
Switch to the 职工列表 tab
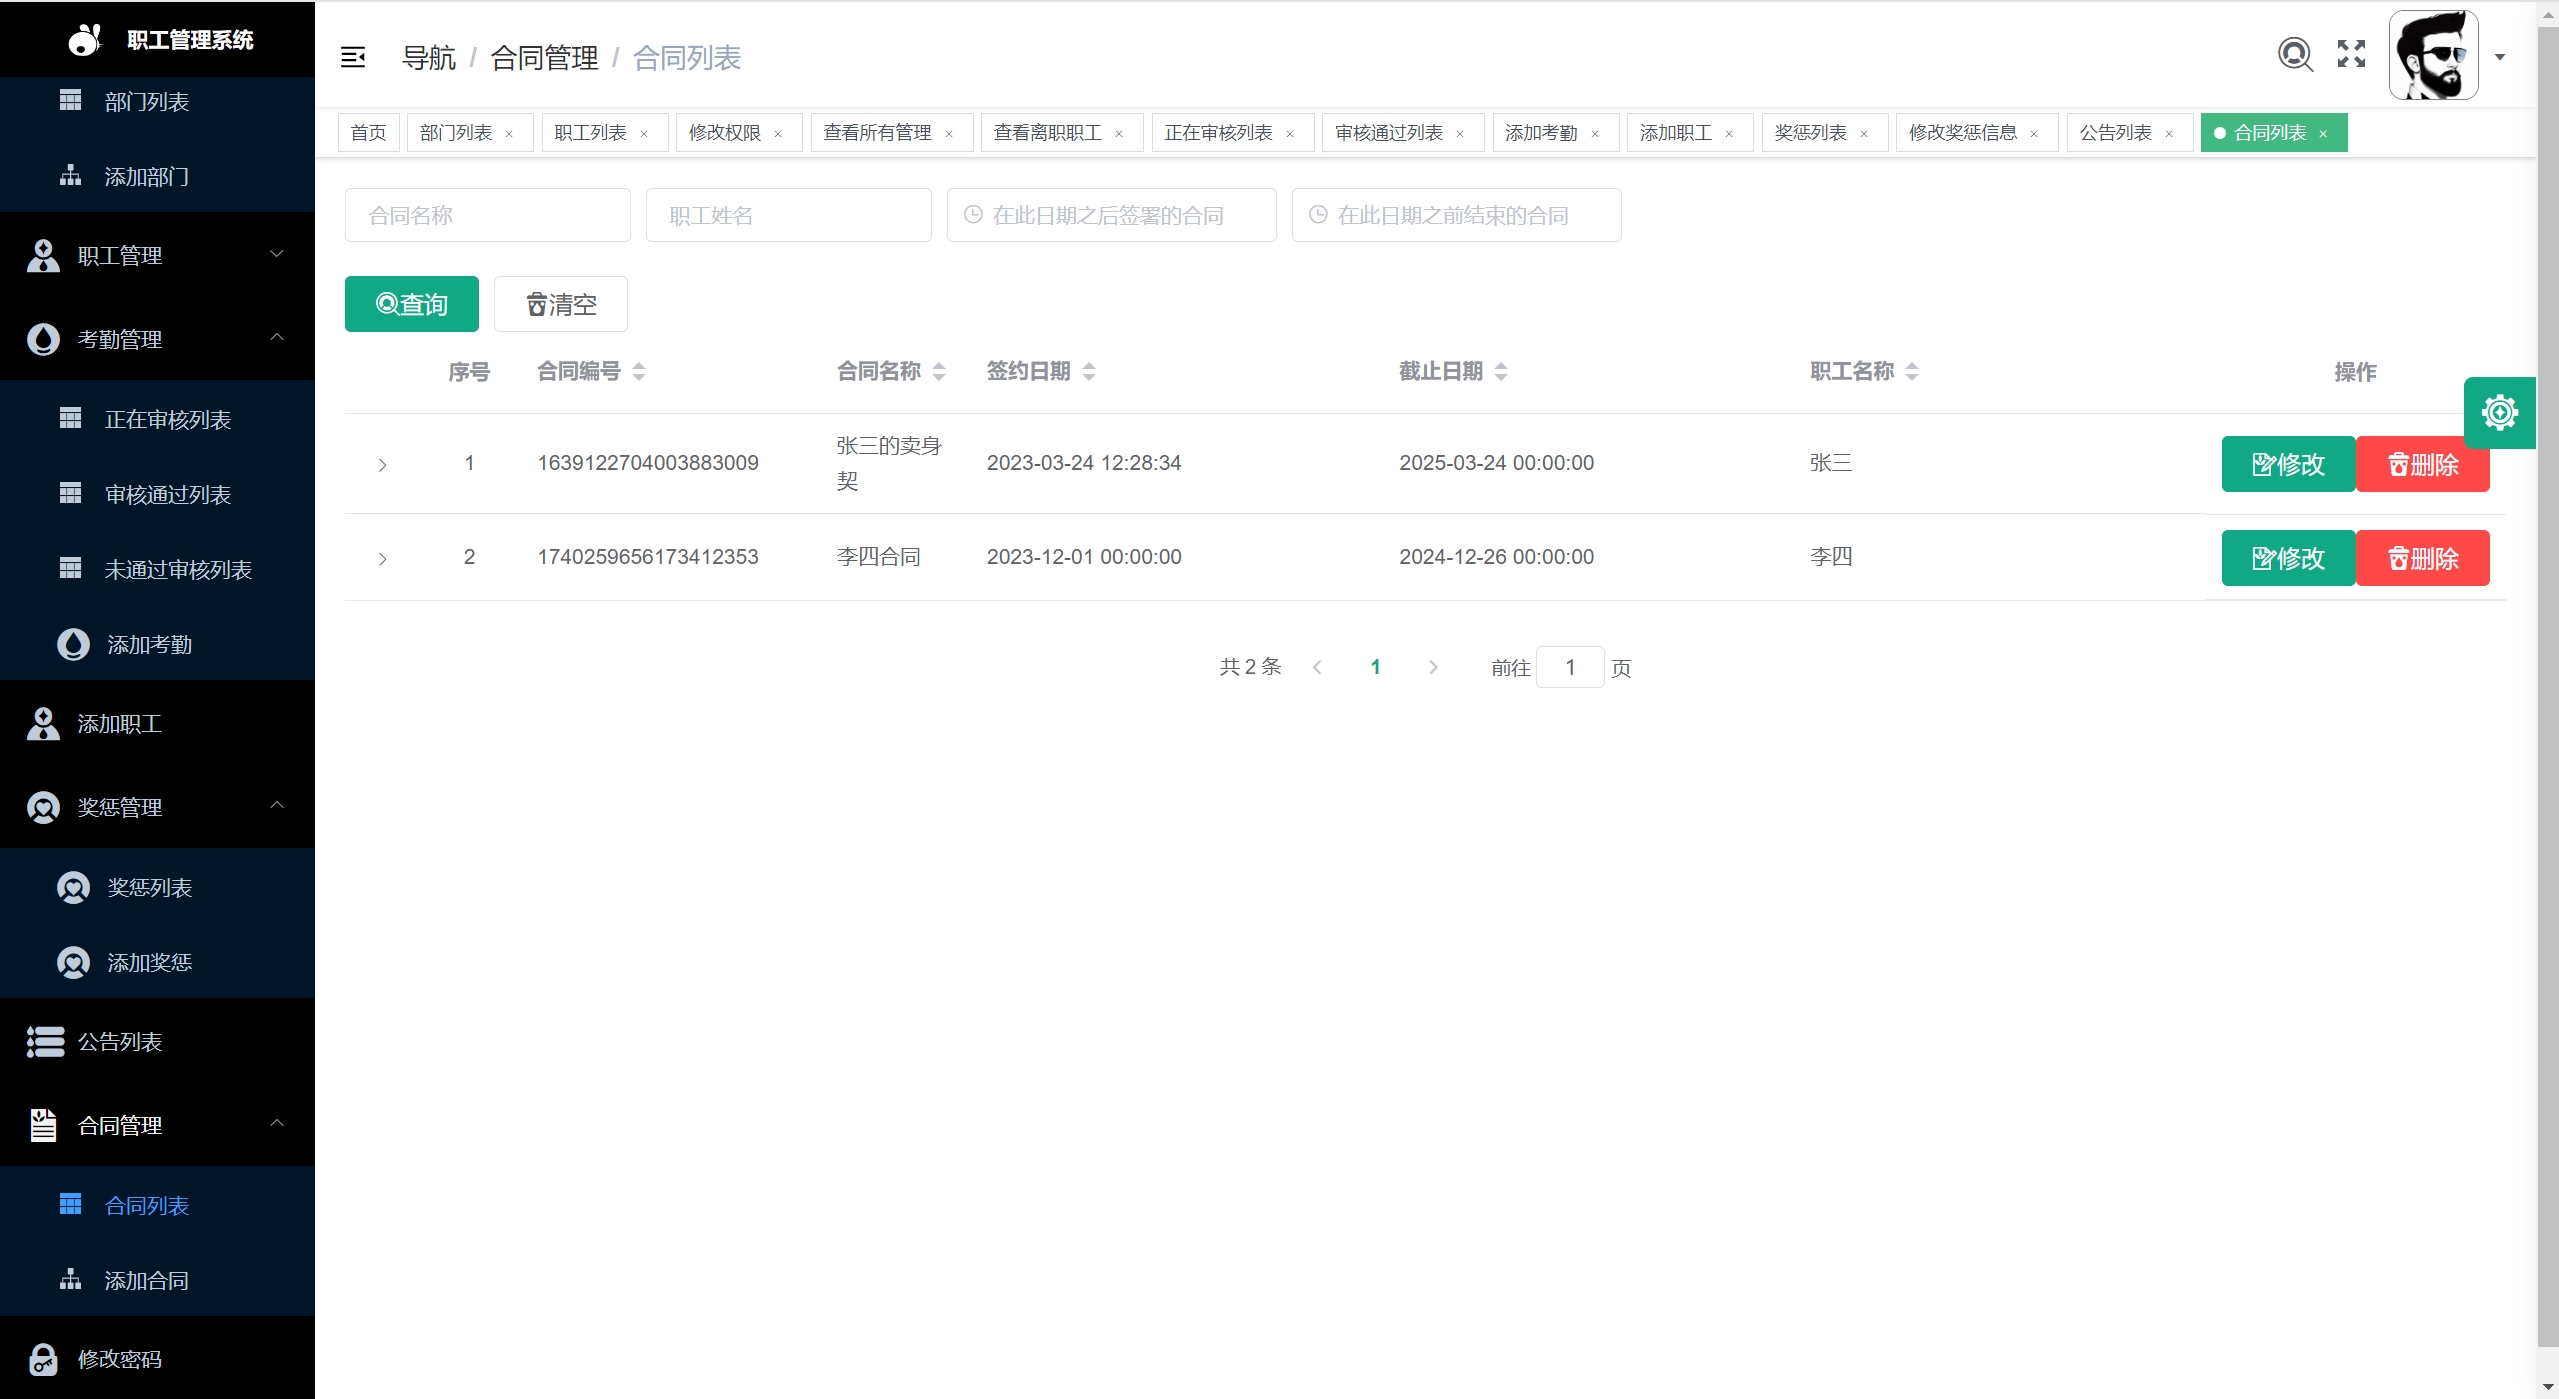click(x=590, y=133)
